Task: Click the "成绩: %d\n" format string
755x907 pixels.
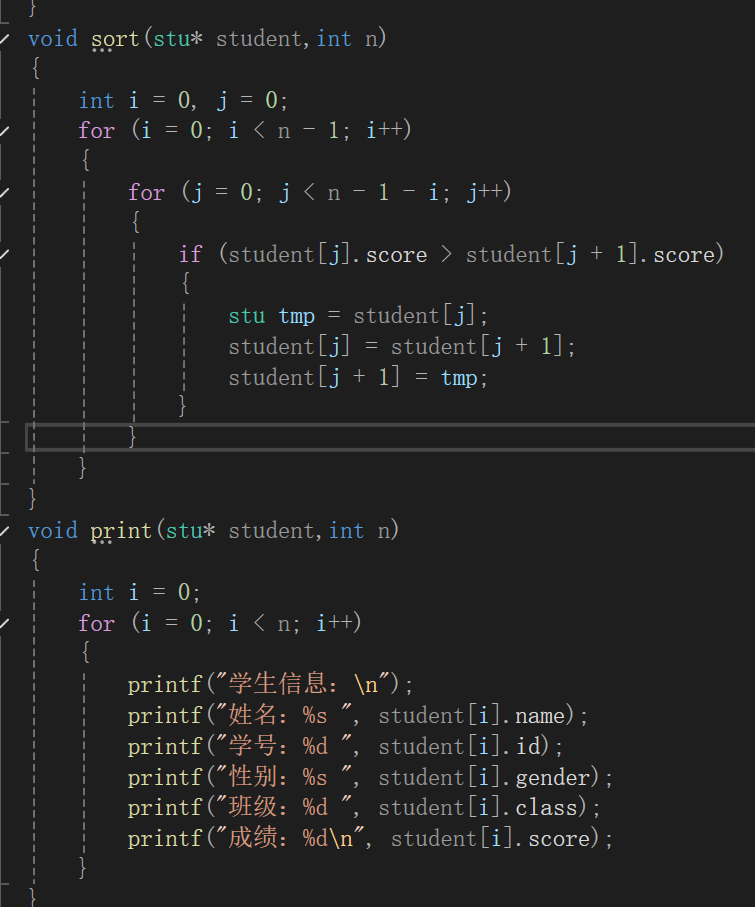Action: [292, 839]
